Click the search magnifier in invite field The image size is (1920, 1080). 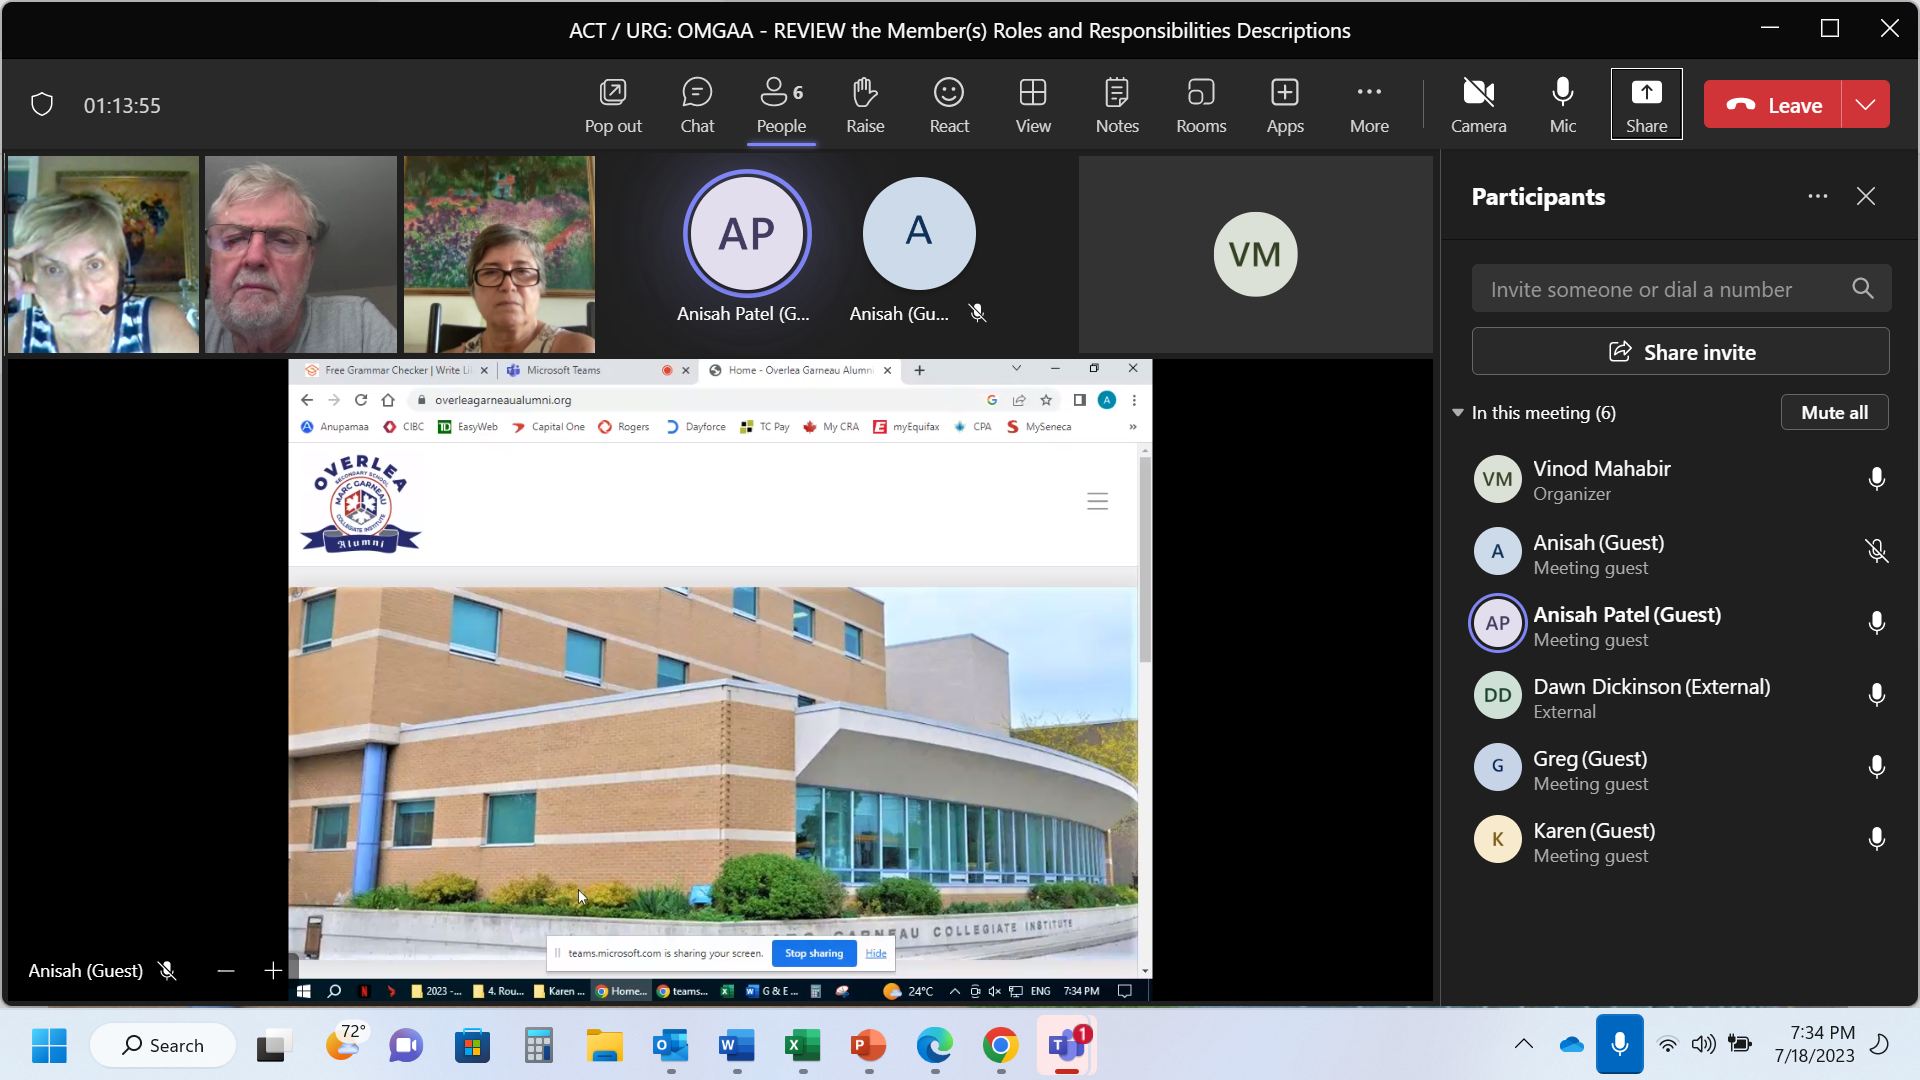[1862, 289]
